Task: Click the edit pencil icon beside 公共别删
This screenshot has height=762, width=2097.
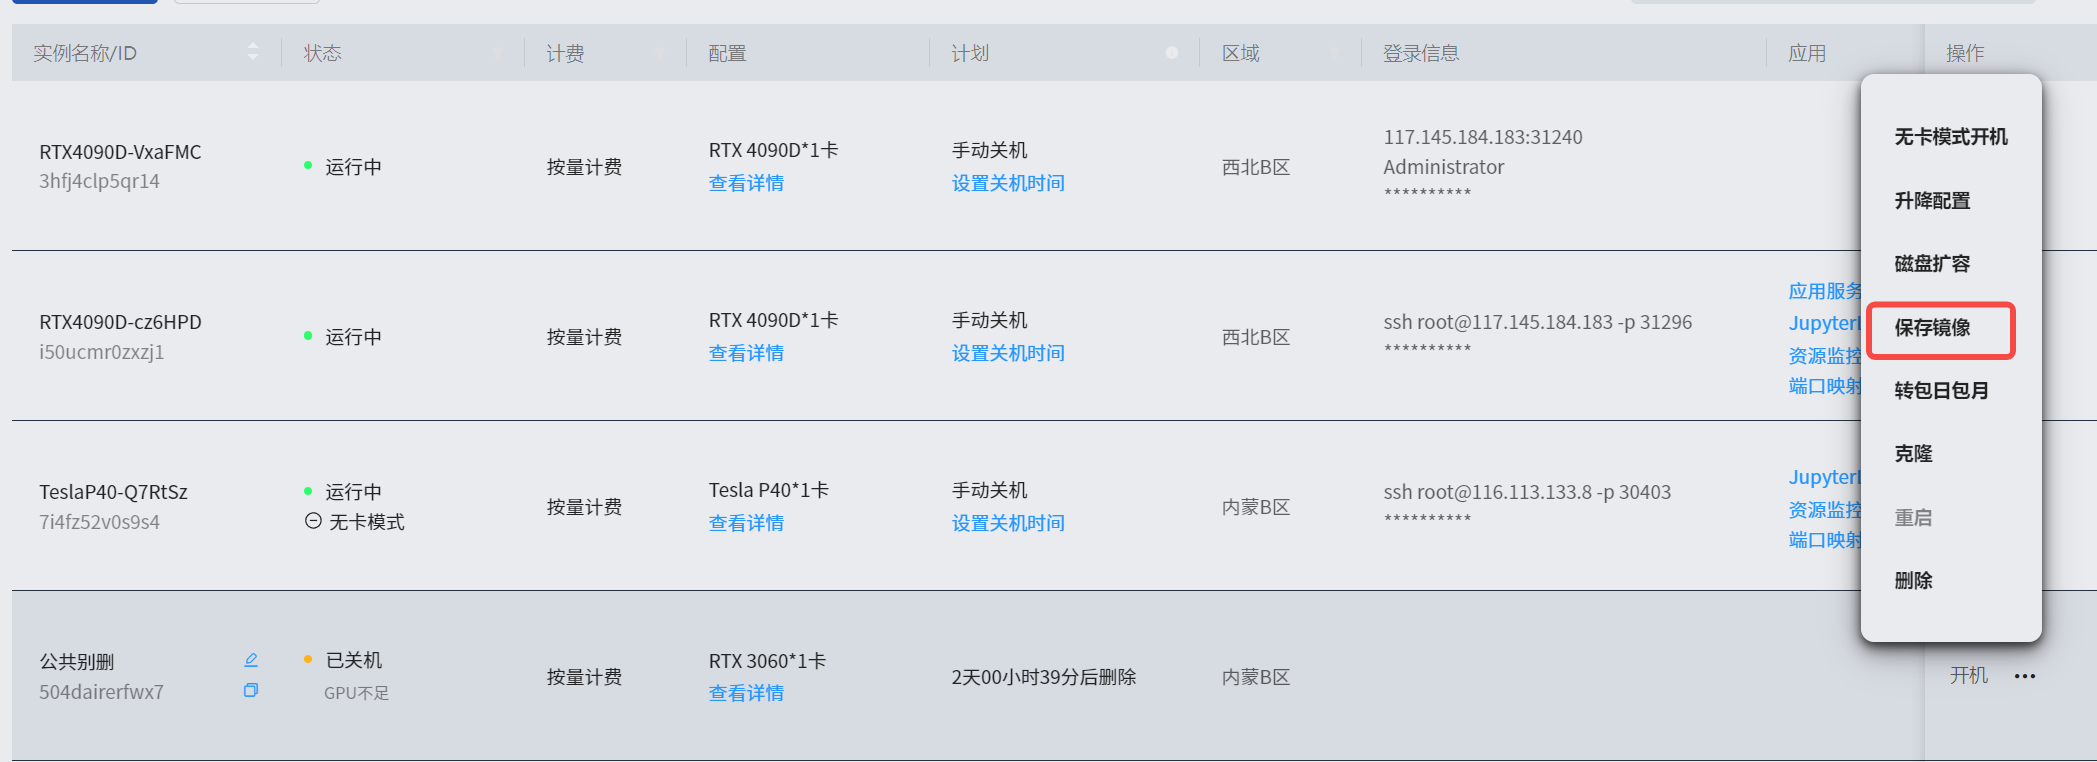Action: [x=251, y=660]
